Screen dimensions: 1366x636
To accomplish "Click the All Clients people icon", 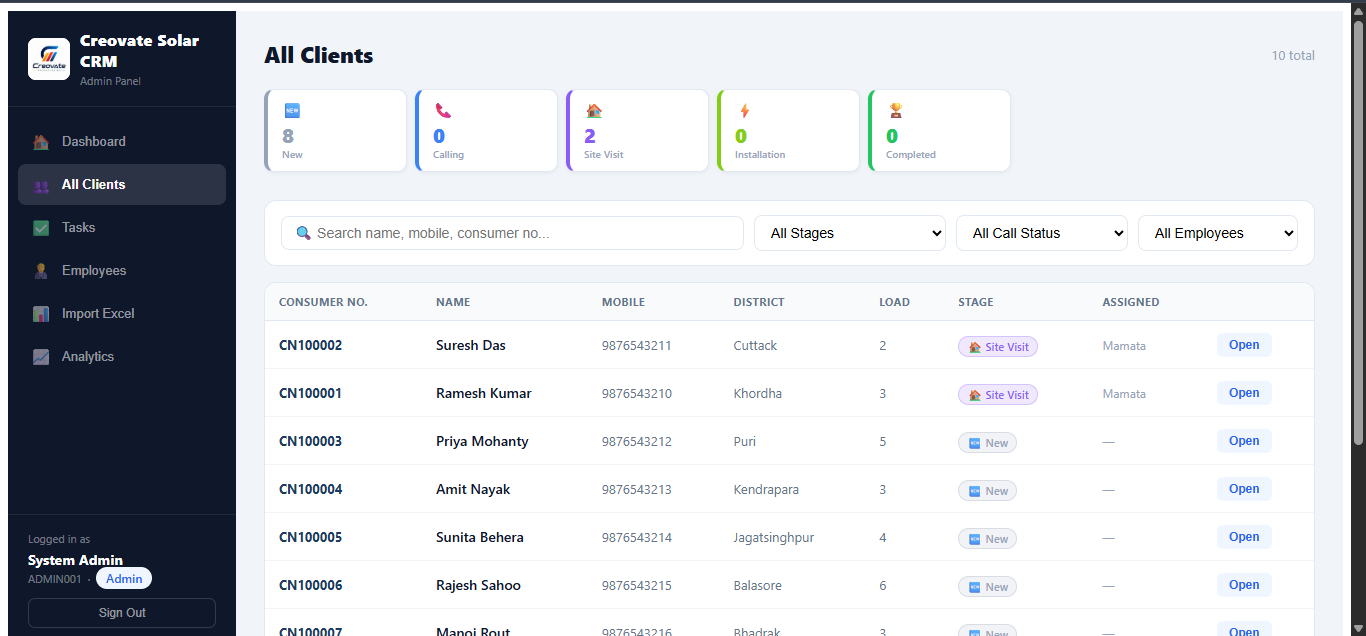I will 41,185.
